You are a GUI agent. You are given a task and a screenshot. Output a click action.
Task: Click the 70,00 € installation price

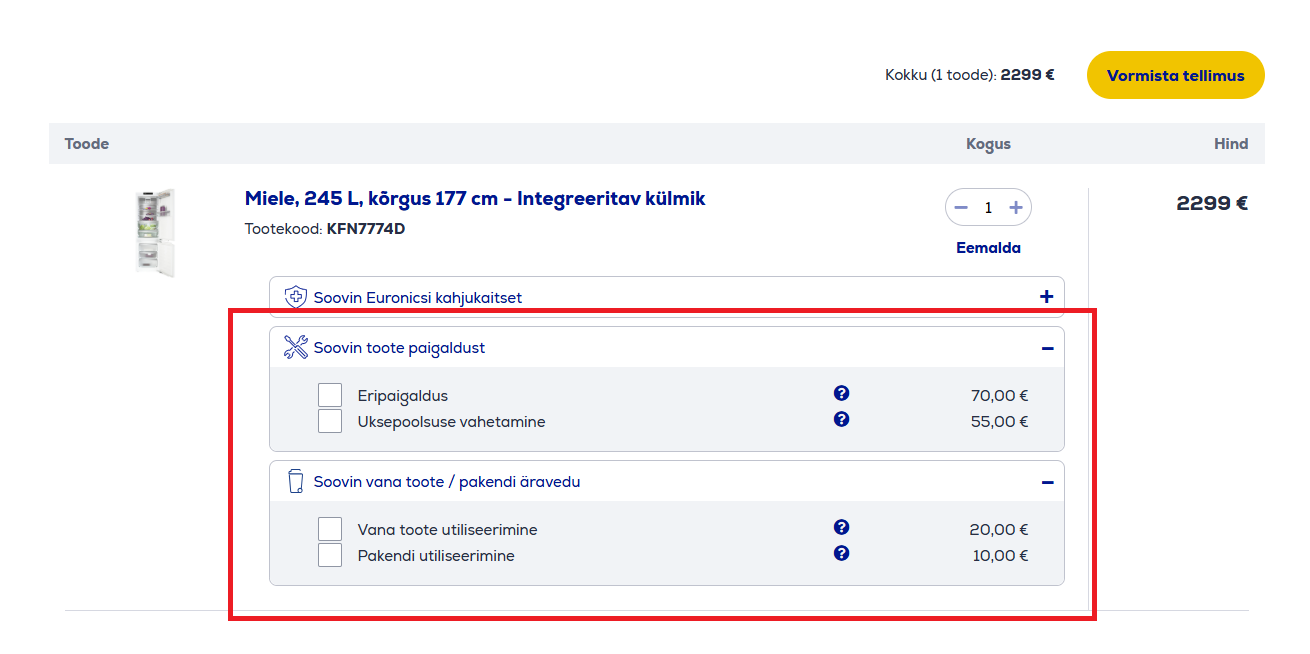pos(1000,396)
